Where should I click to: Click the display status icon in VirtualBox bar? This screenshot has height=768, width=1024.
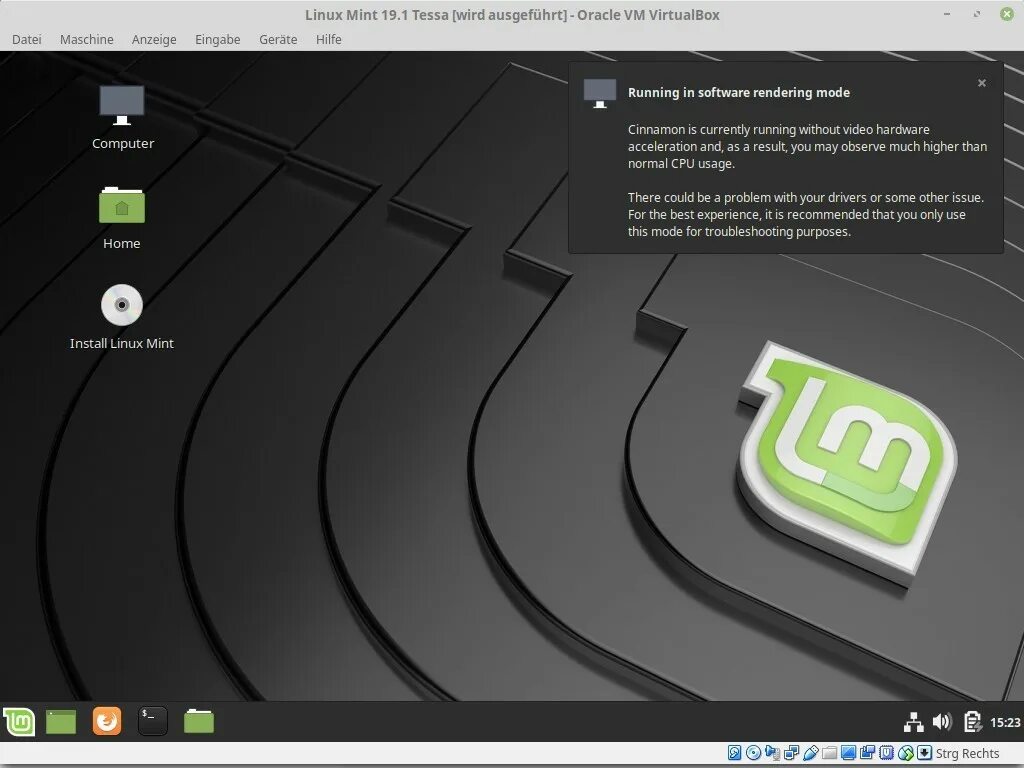(x=848, y=753)
